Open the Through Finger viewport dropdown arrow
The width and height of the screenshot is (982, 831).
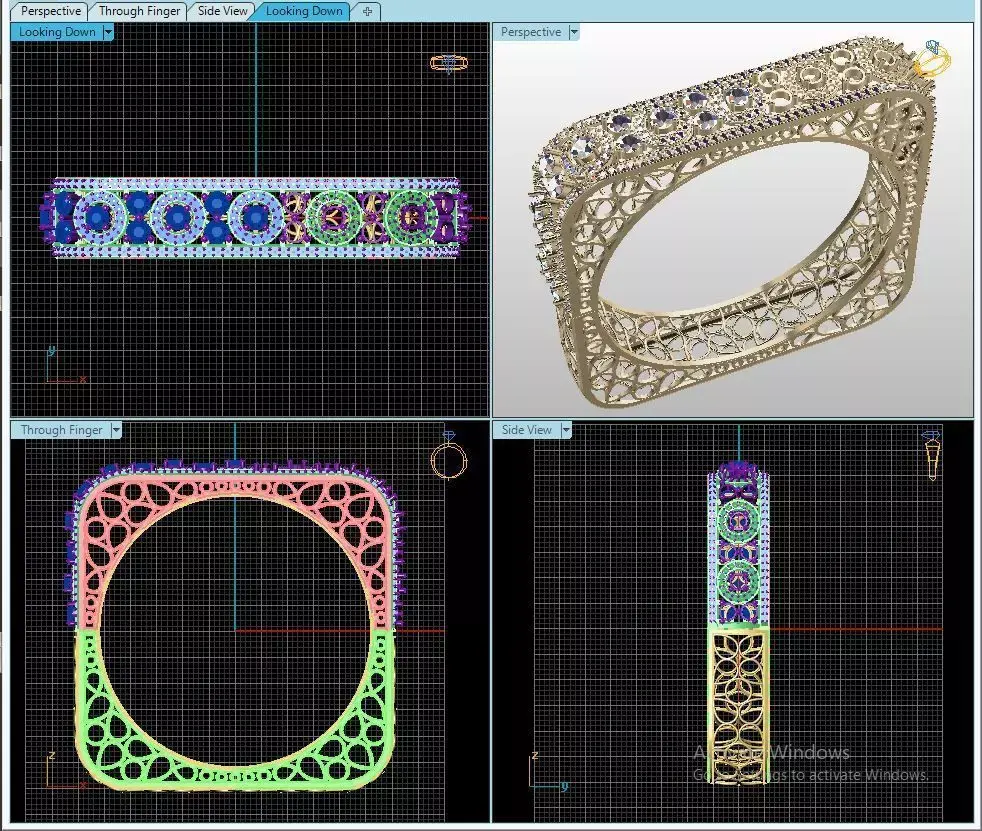point(116,430)
